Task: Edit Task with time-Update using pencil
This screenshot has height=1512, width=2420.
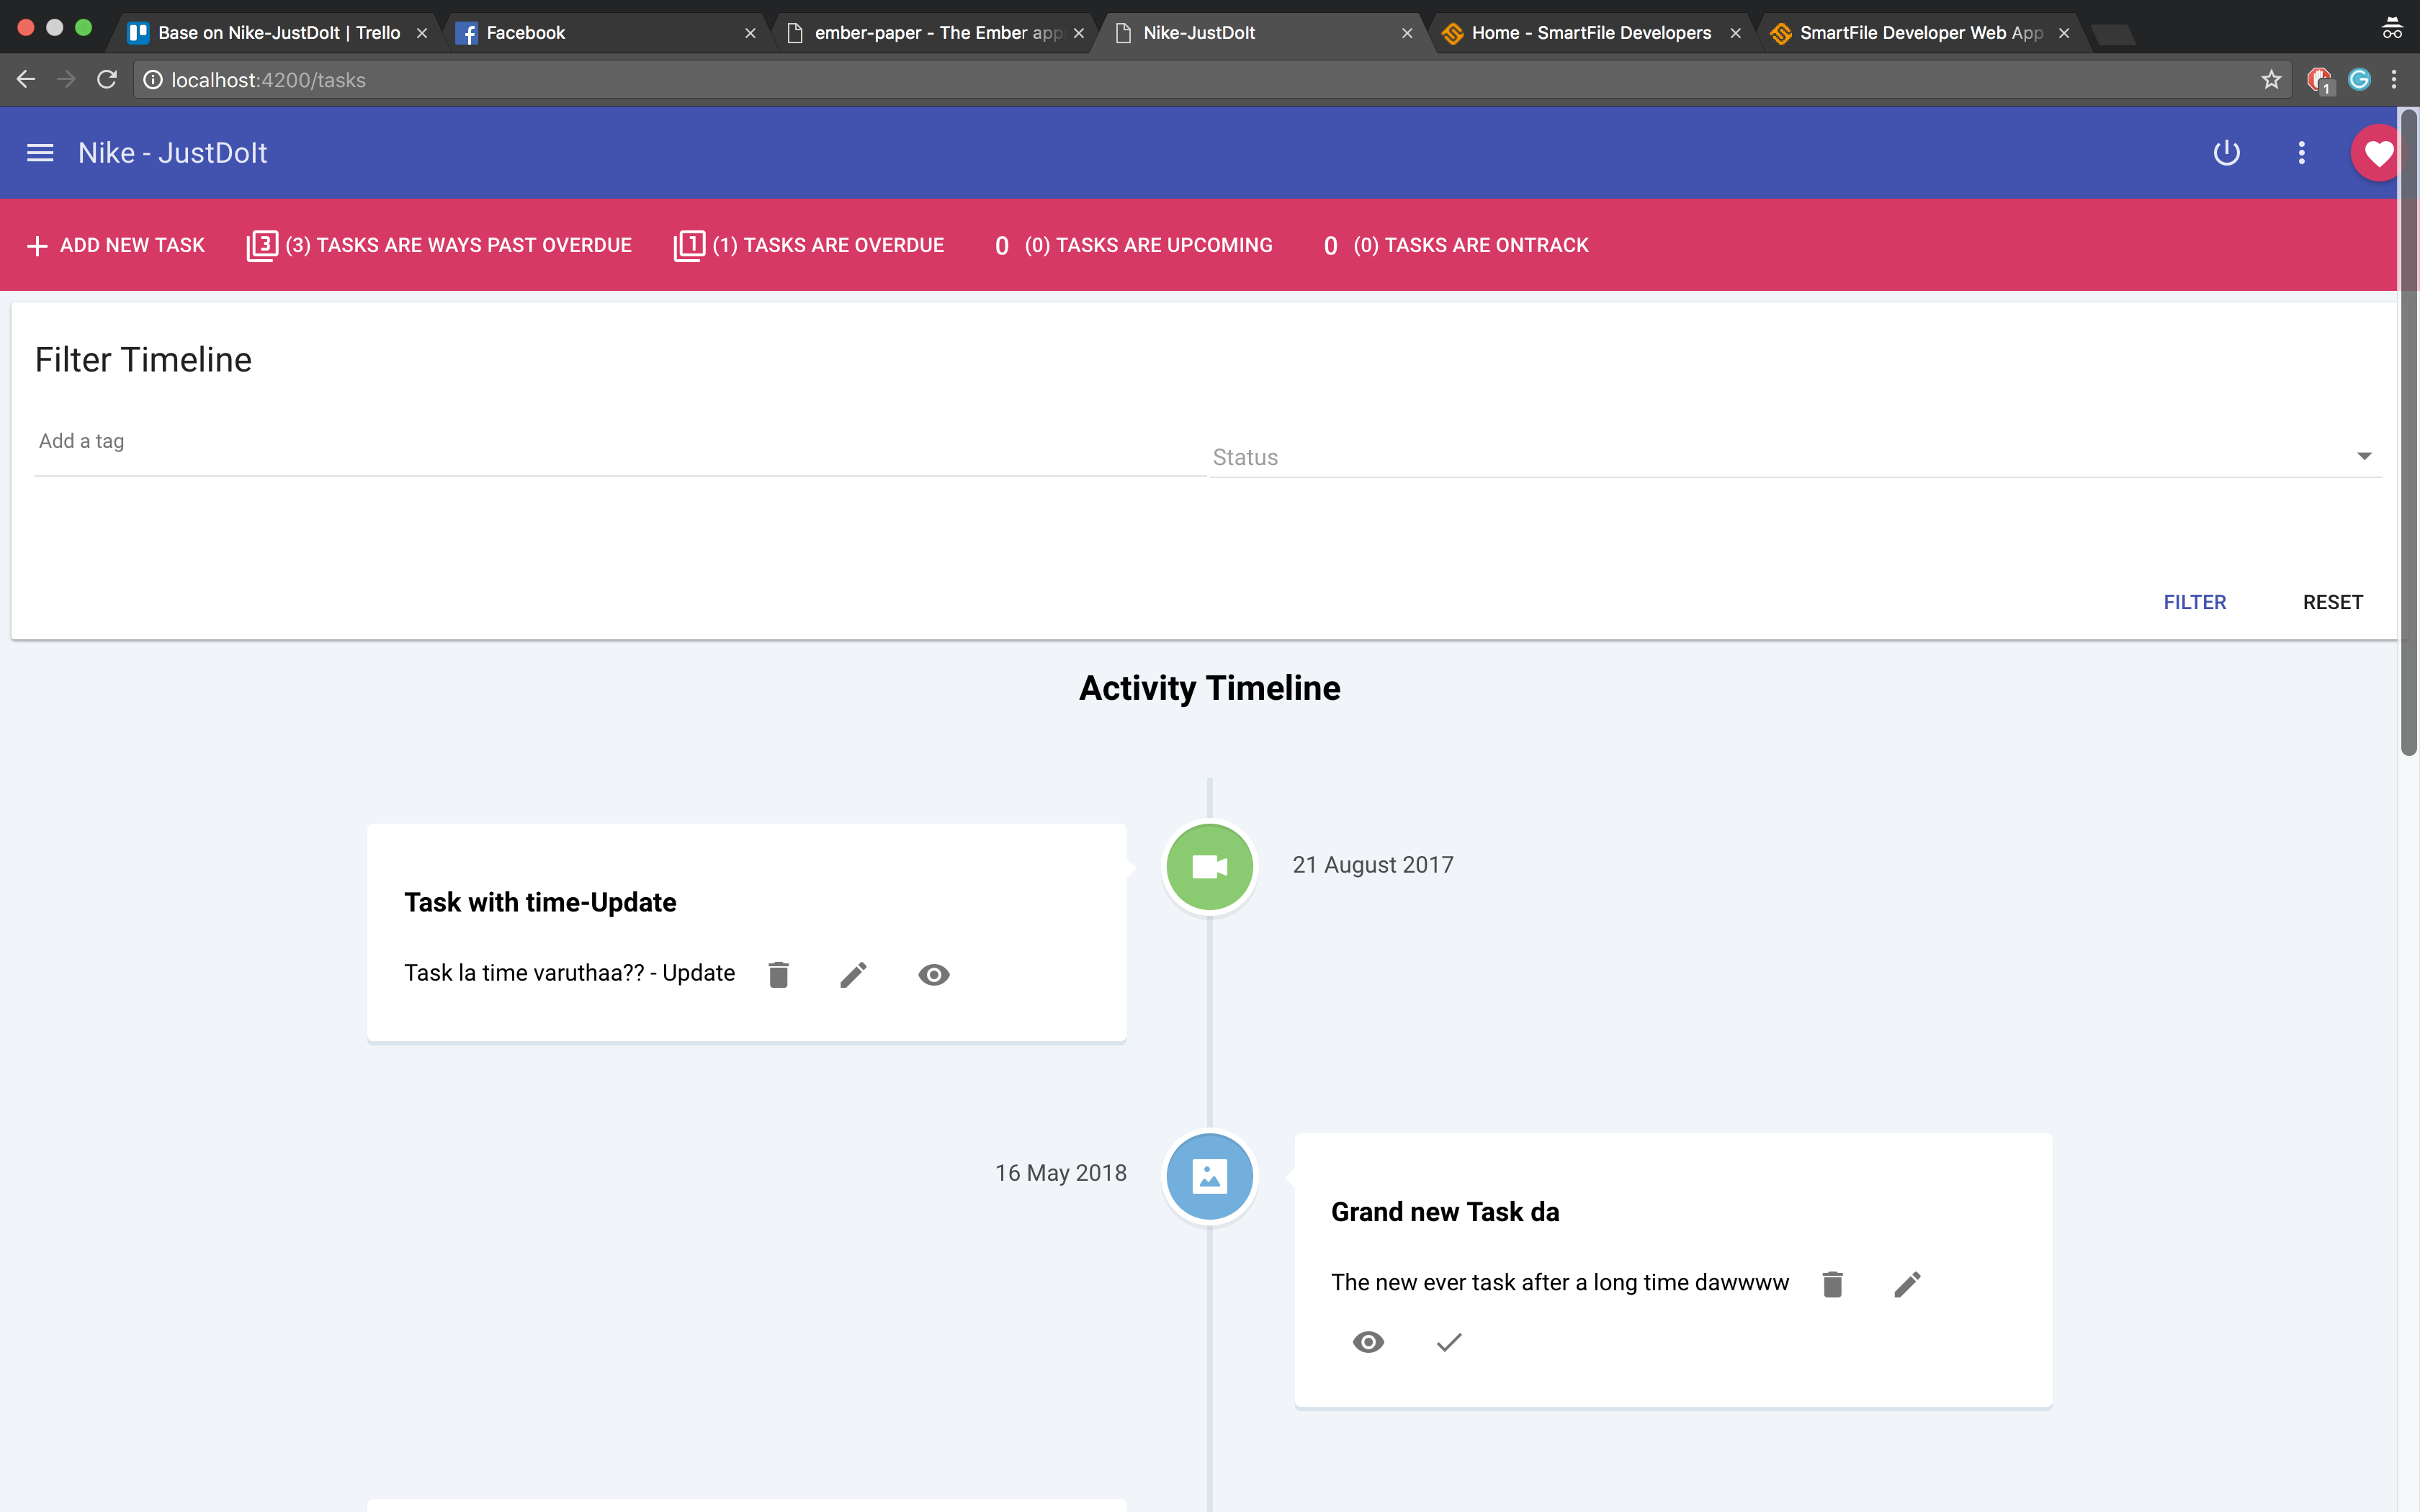Action: tap(853, 974)
